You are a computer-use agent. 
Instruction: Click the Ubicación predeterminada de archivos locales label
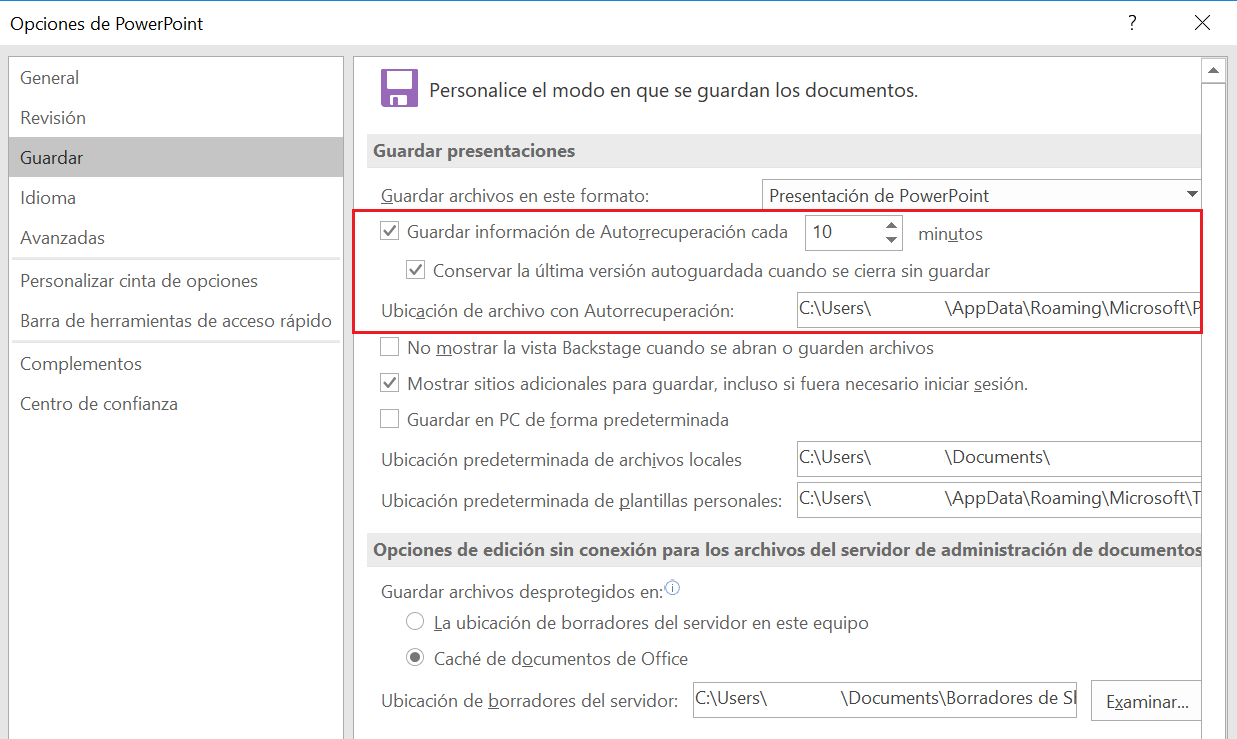point(562,460)
